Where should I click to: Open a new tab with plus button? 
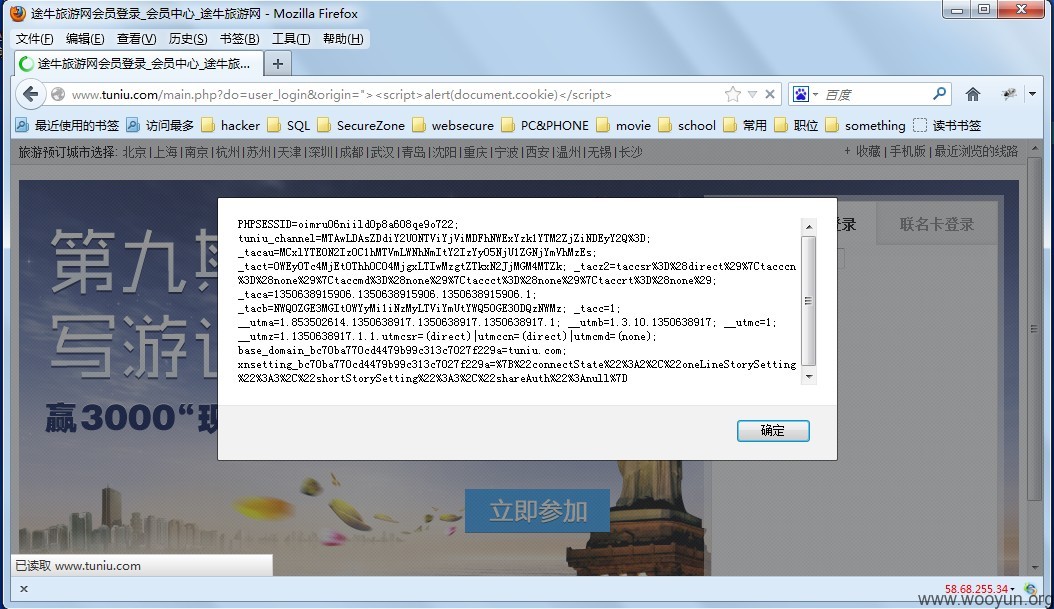pos(278,64)
